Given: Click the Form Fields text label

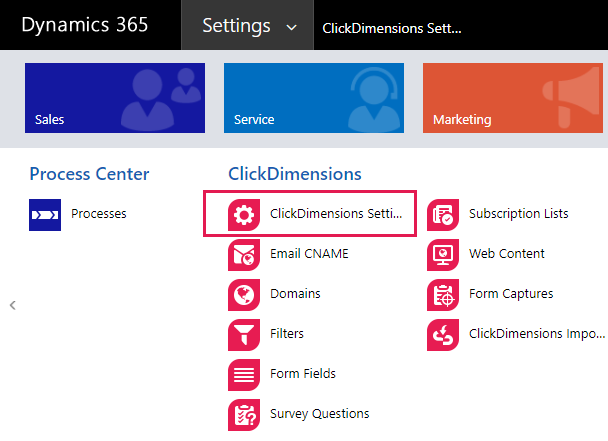Looking at the screenshot, I should (x=302, y=374).
